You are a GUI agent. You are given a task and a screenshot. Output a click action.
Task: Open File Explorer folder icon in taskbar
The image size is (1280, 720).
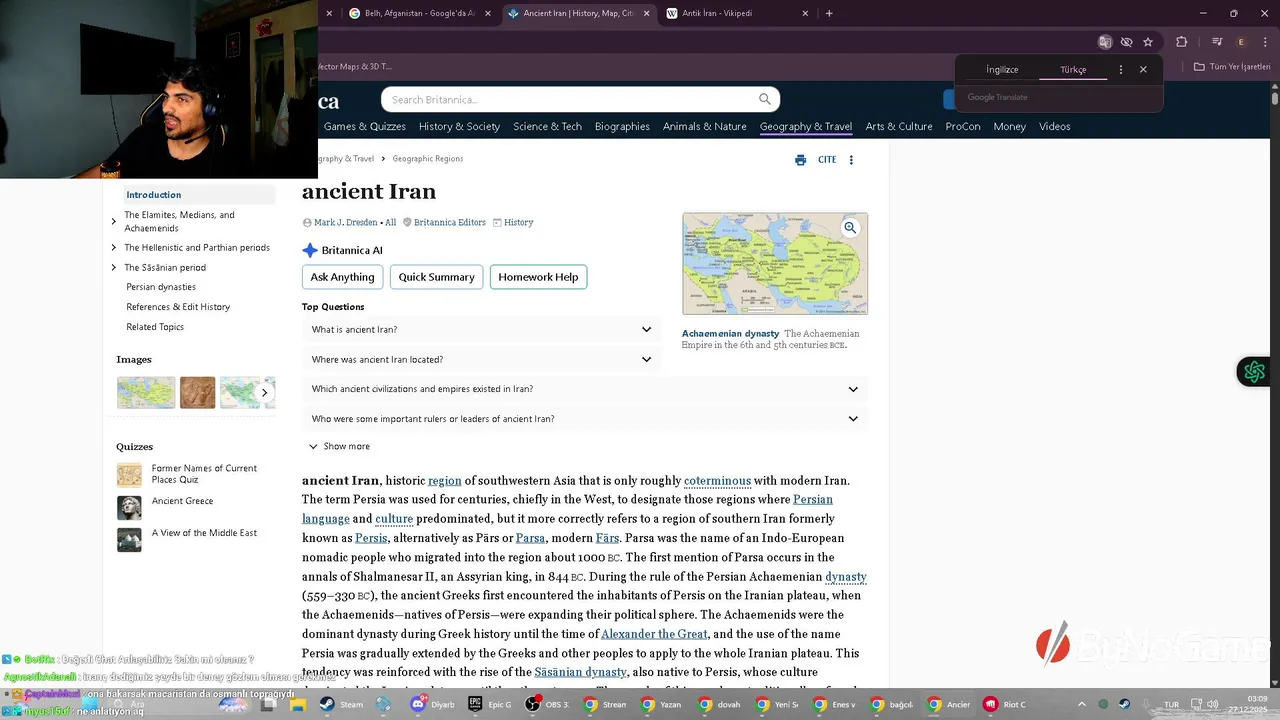[x=297, y=704]
